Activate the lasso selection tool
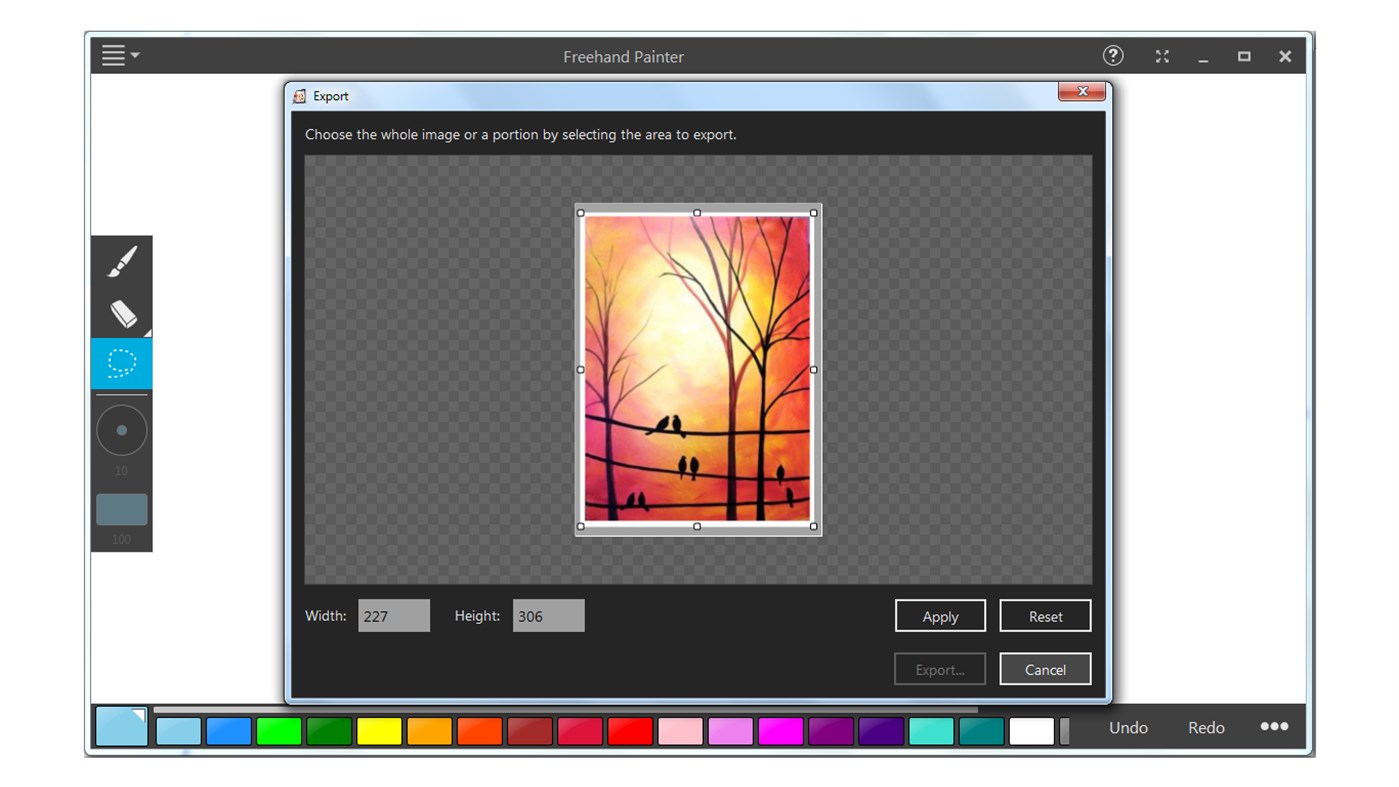This screenshot has width=1399, height=787. (121, 363)
